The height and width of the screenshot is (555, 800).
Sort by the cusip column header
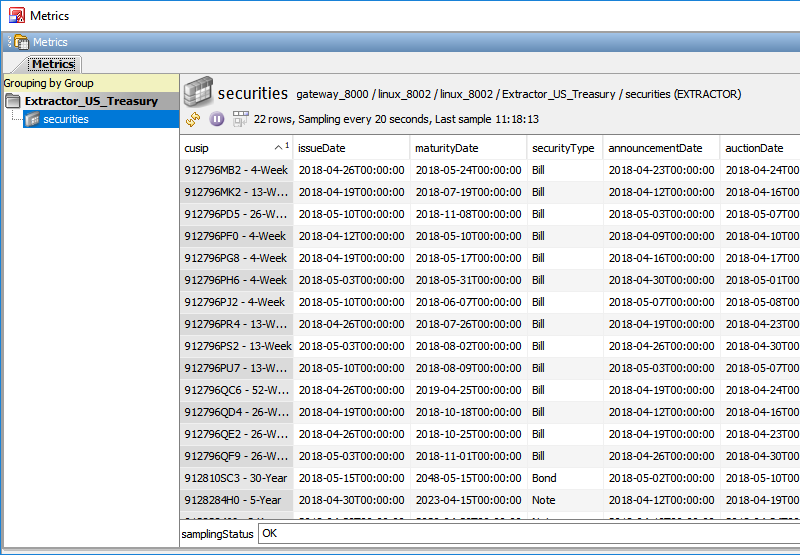[236, 148]
